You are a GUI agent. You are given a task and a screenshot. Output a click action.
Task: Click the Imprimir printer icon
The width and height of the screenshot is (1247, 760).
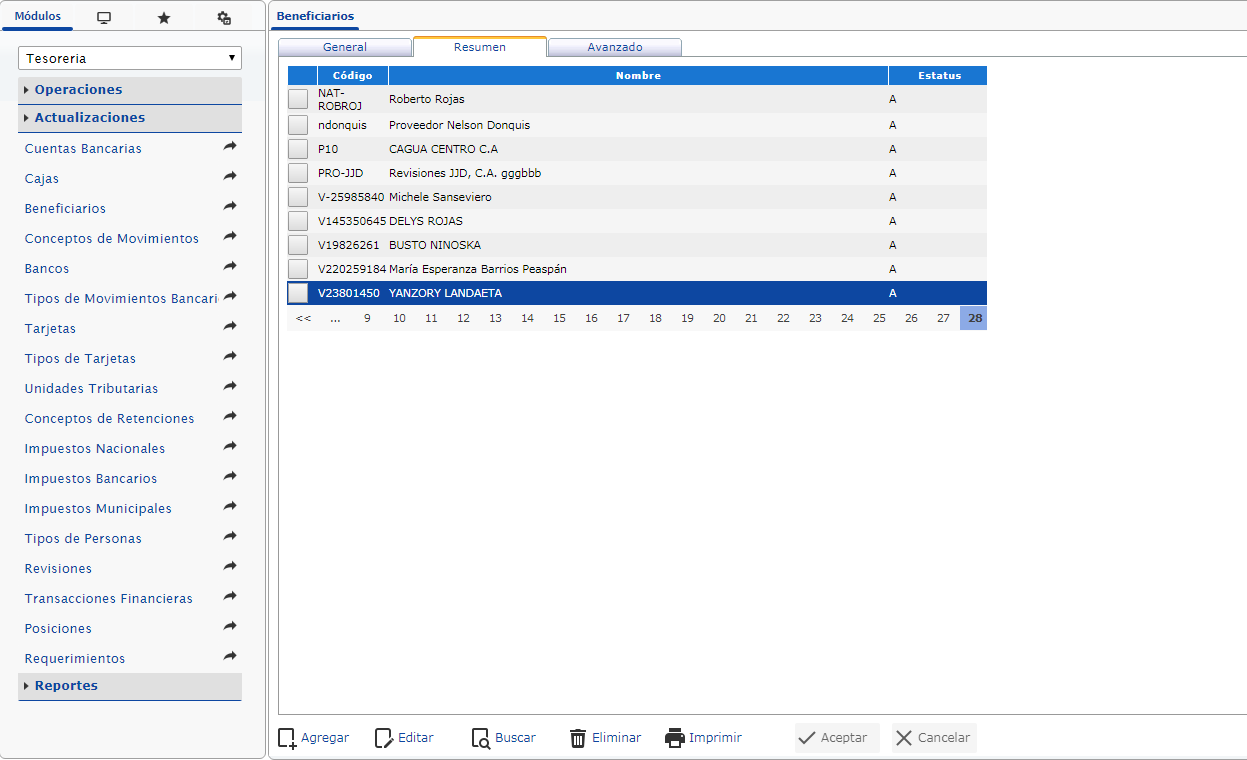click(x=675, y=738)
